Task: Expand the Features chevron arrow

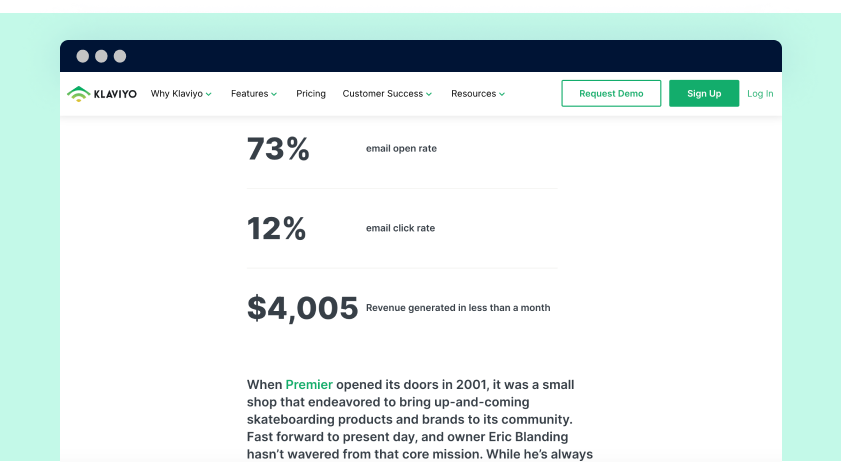Action: [x=274, y=94]
